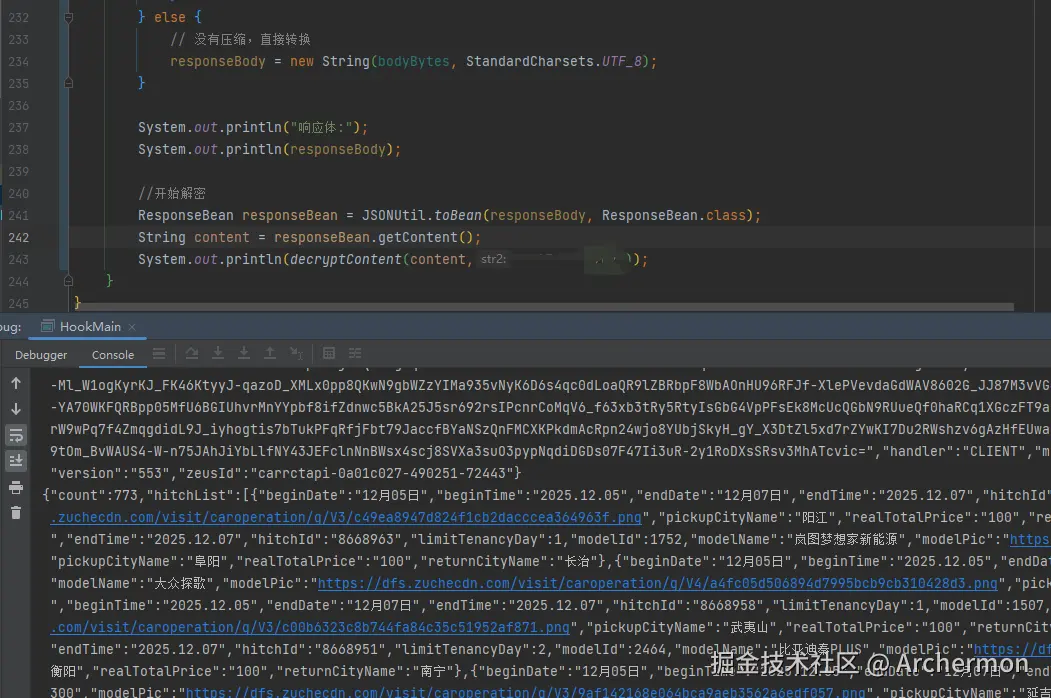Print the console output

(x=16, y=487)
